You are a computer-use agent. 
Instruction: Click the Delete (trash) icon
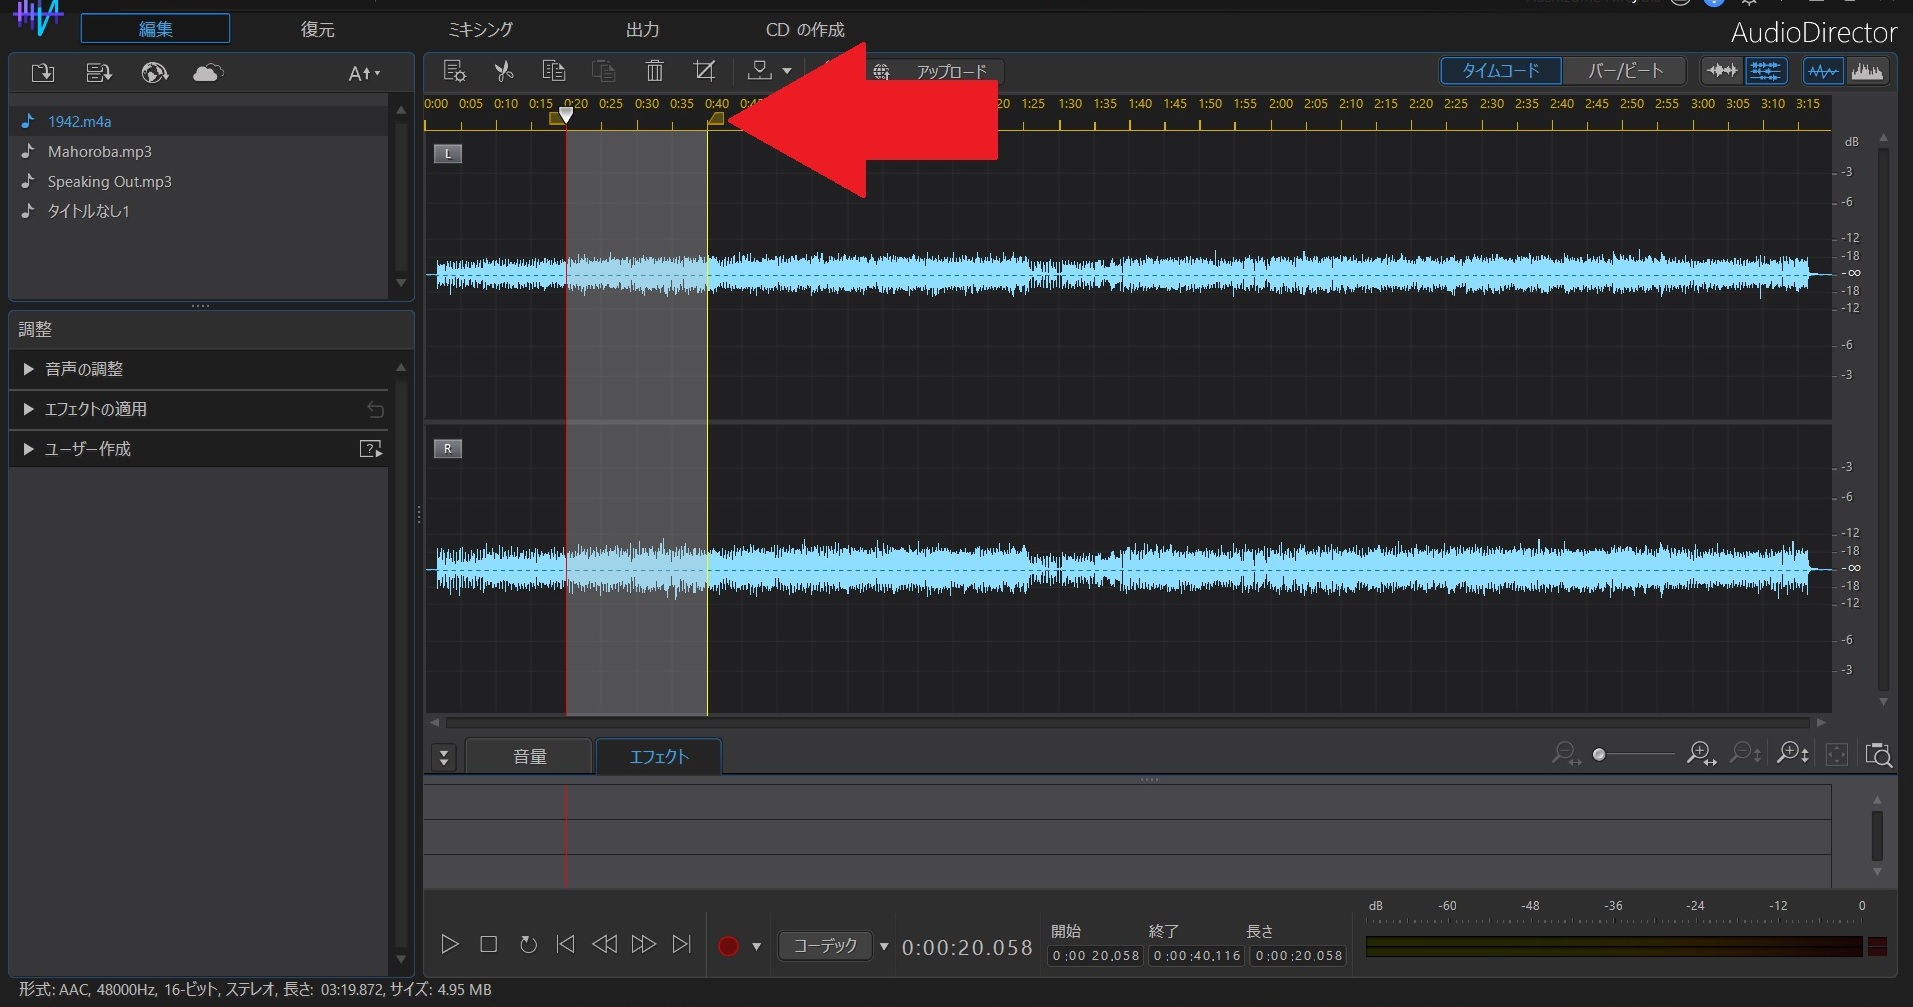click(655, 70)
